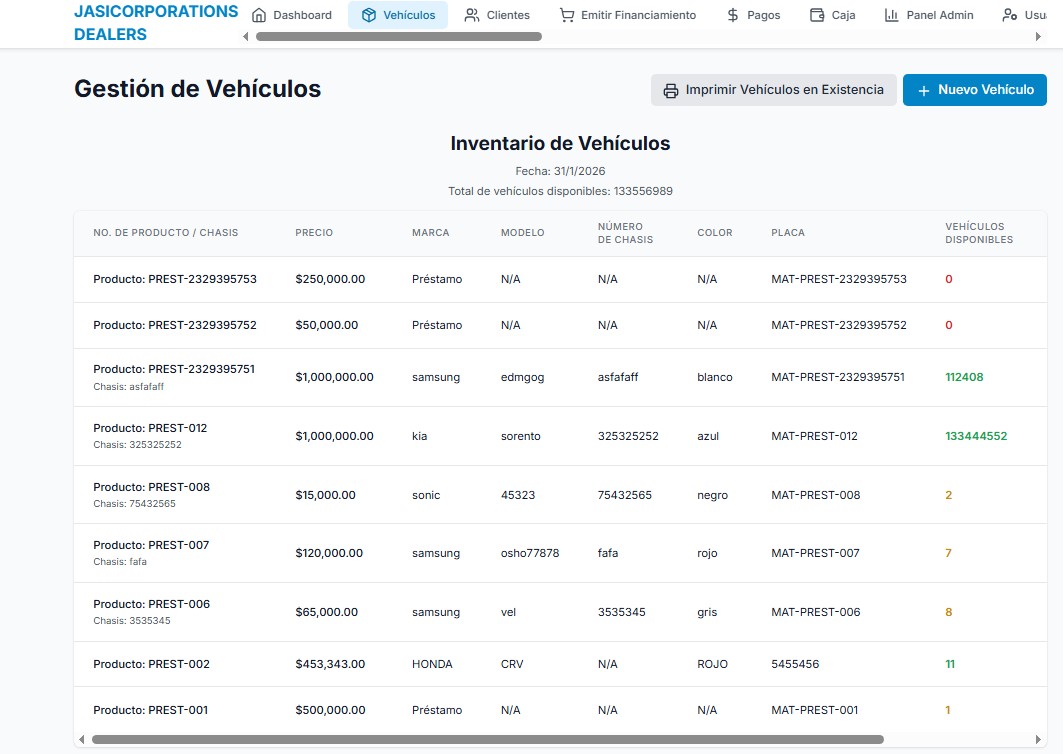Click the JASICORPORATIONS DEALERS logo link
Image resolution: width=1063 pixels, height=754 pixels.
[155, 22]
